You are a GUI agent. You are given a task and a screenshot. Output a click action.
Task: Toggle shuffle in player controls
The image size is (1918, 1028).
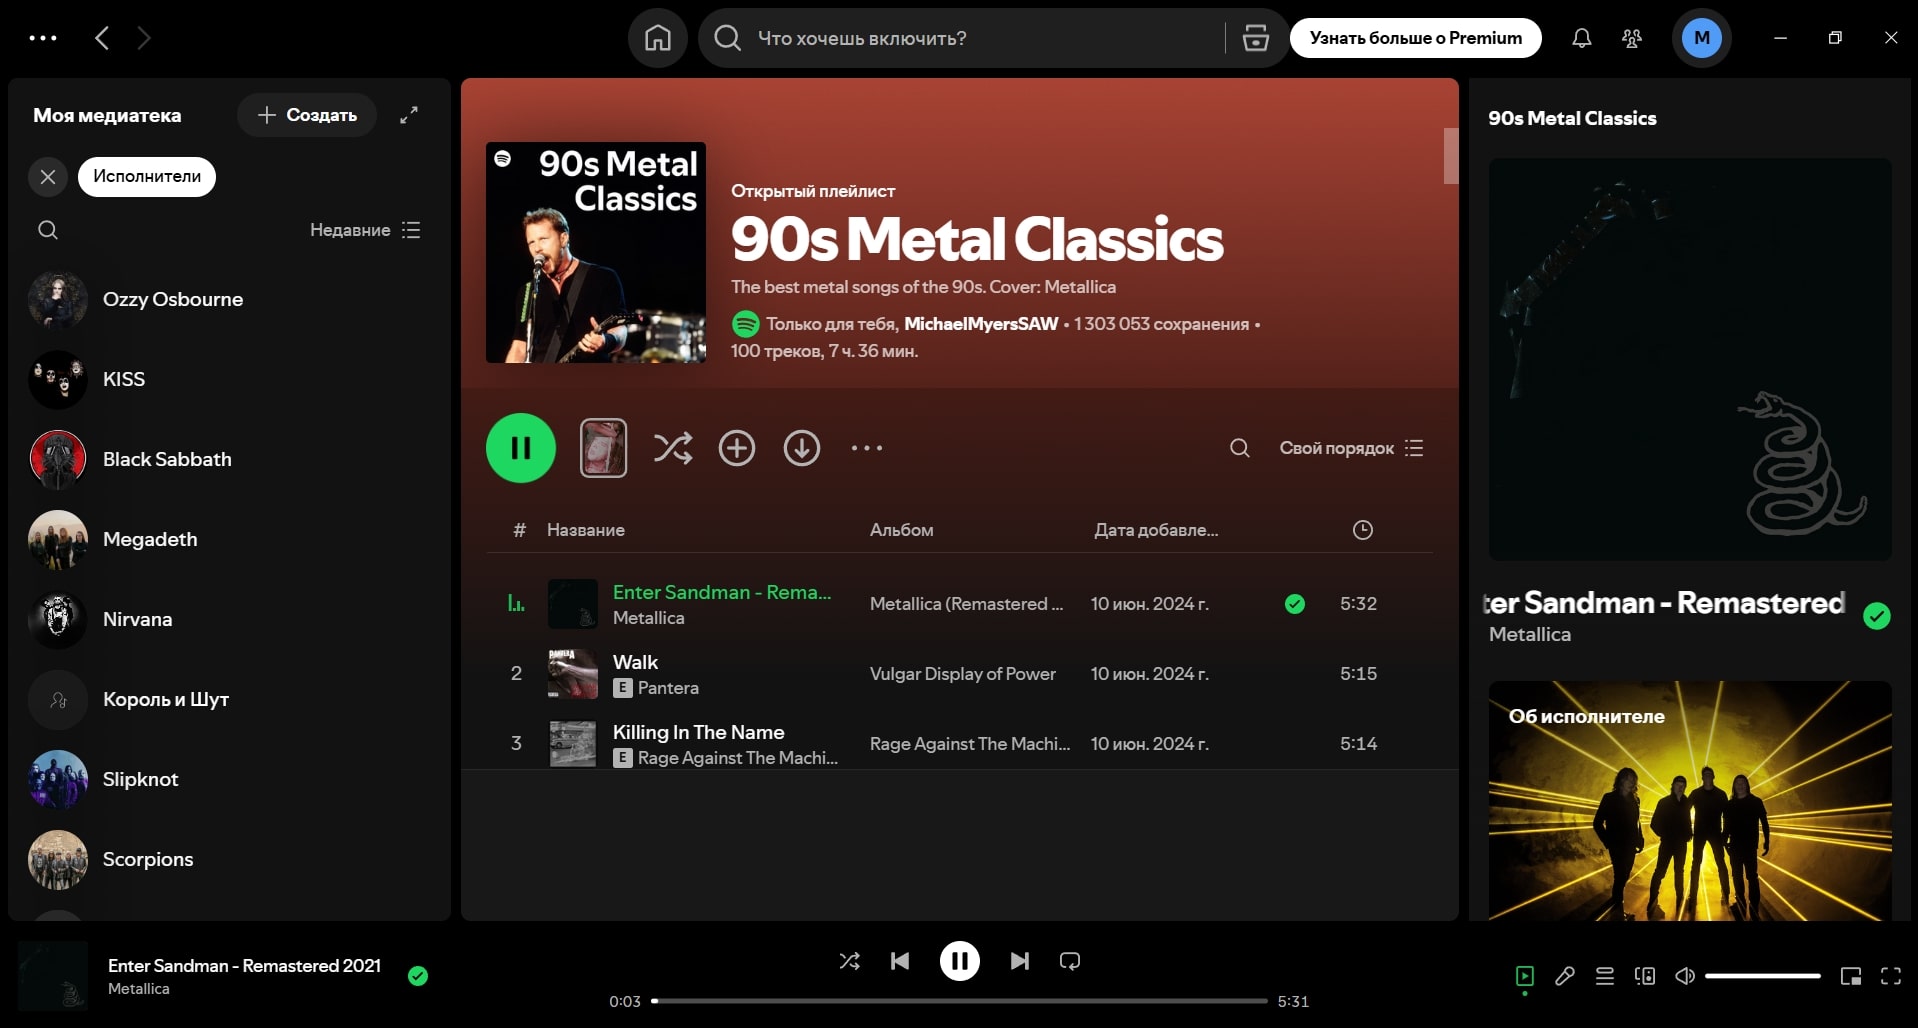click(849, 961)
